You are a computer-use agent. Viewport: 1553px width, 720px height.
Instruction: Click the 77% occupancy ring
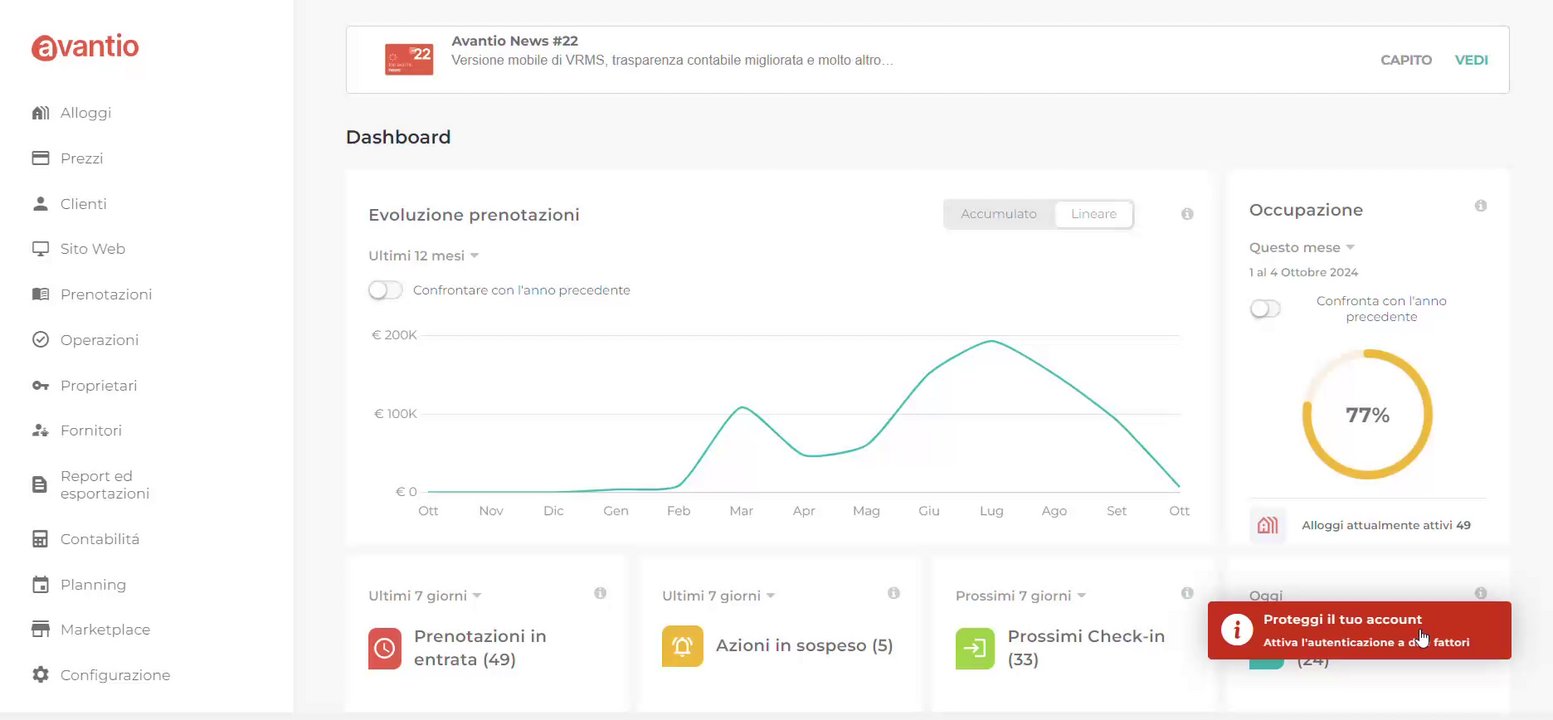tap(1367, 415)
